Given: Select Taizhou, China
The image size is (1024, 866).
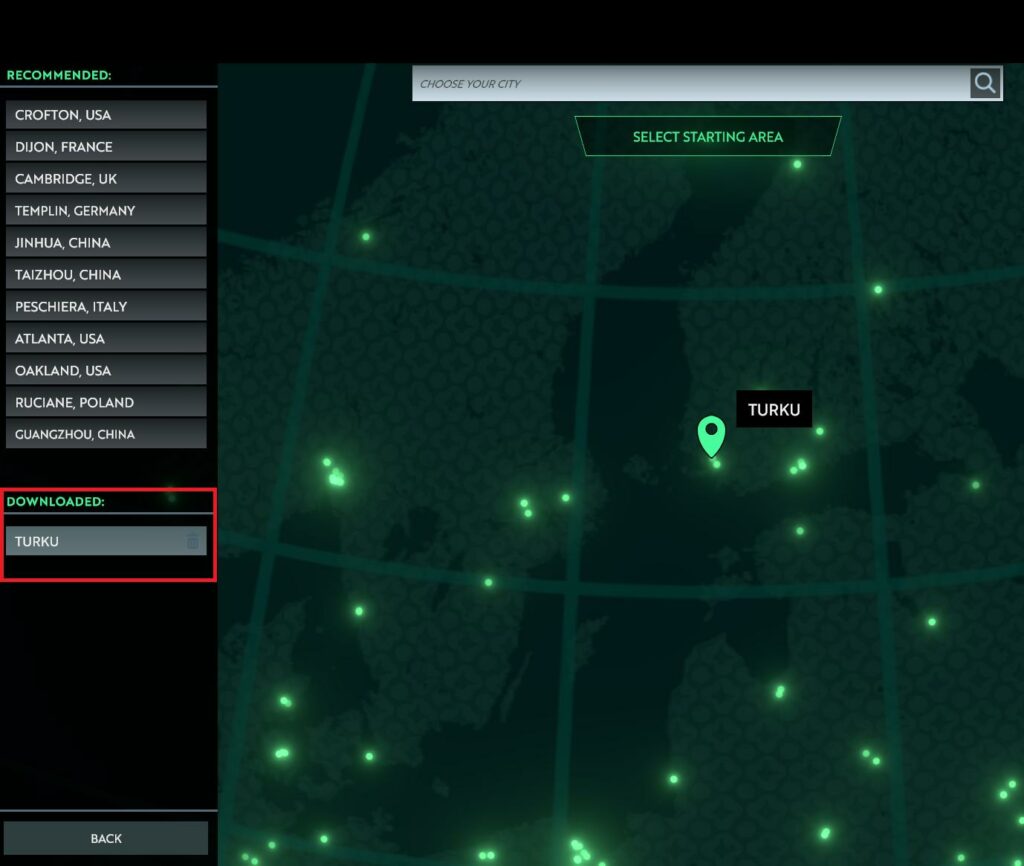Looking at the screenshot, I should click(106, 275).
